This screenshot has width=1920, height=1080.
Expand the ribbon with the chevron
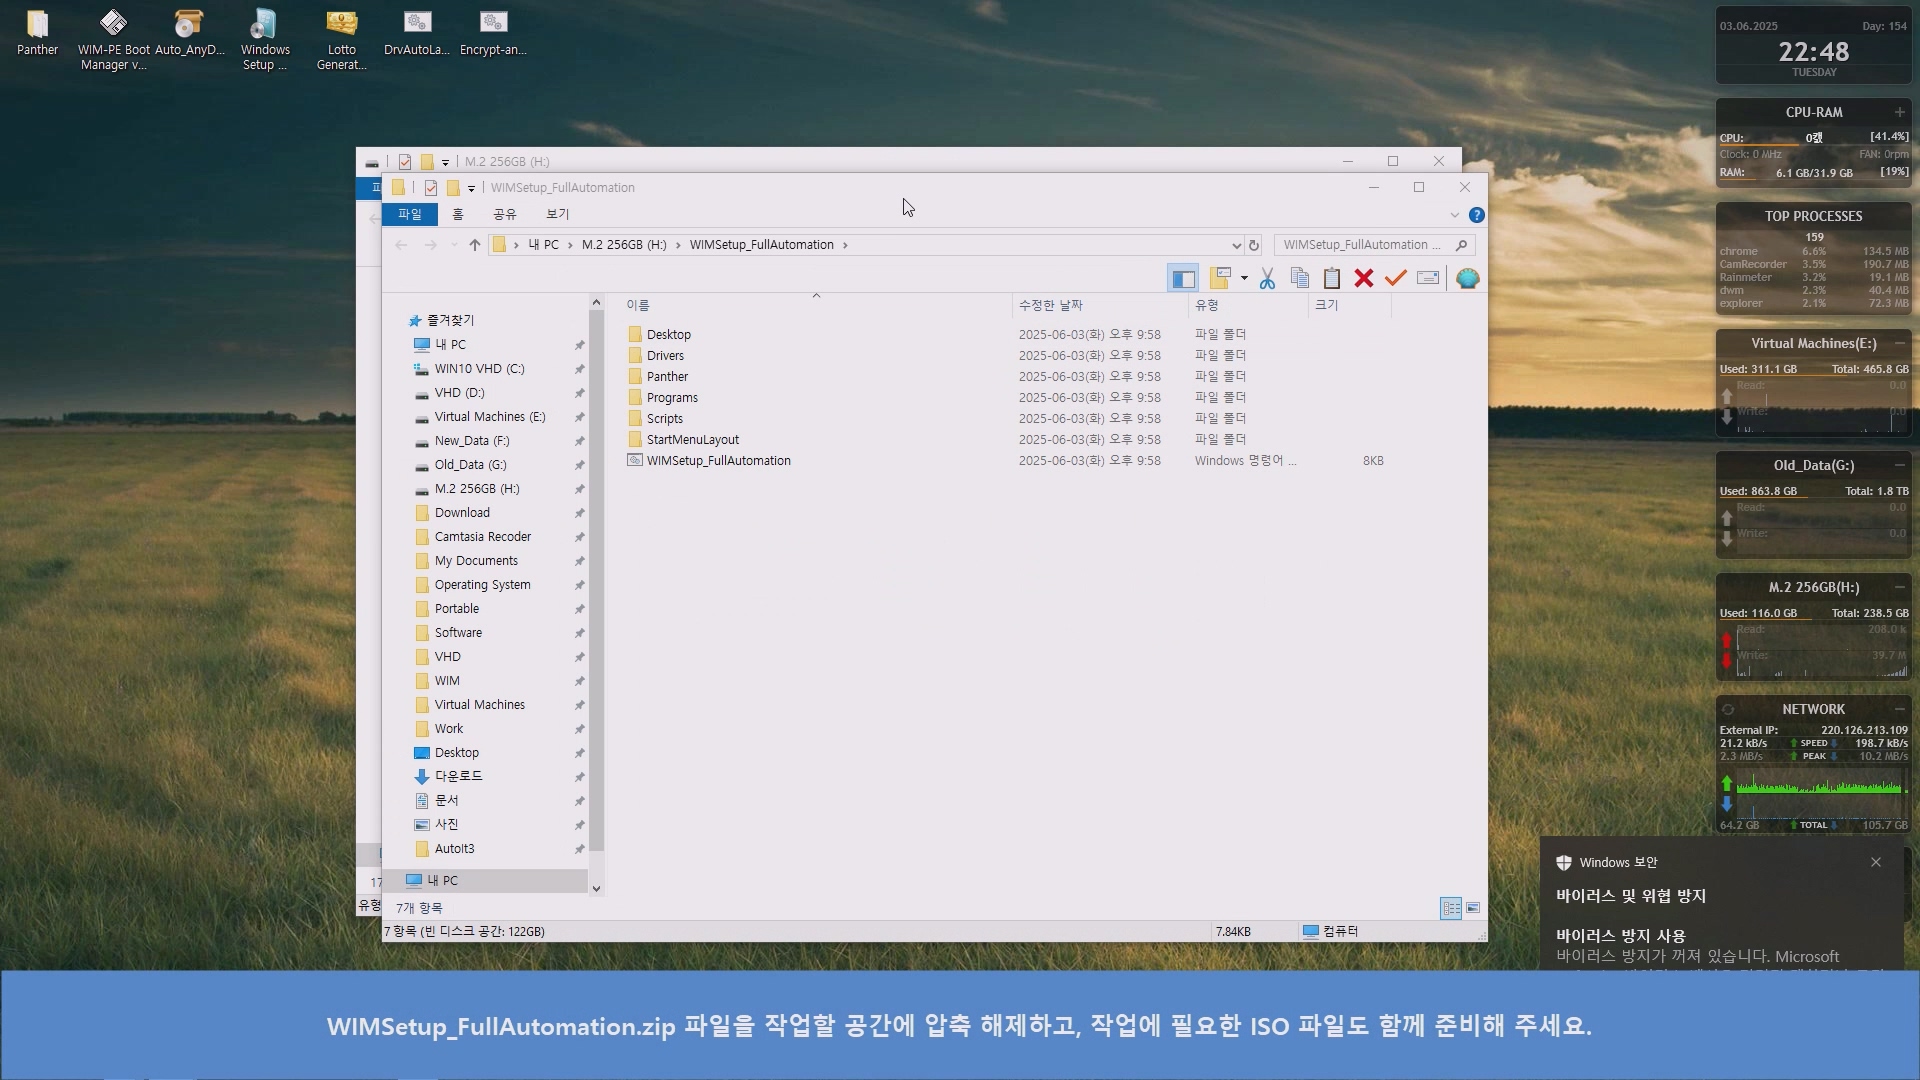[1454, 215]
